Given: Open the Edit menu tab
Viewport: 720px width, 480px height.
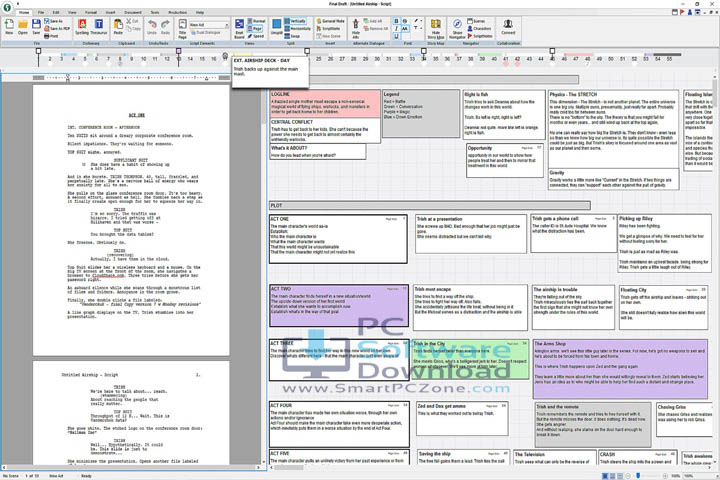Looking at the screenshot, I should [56, 12].
